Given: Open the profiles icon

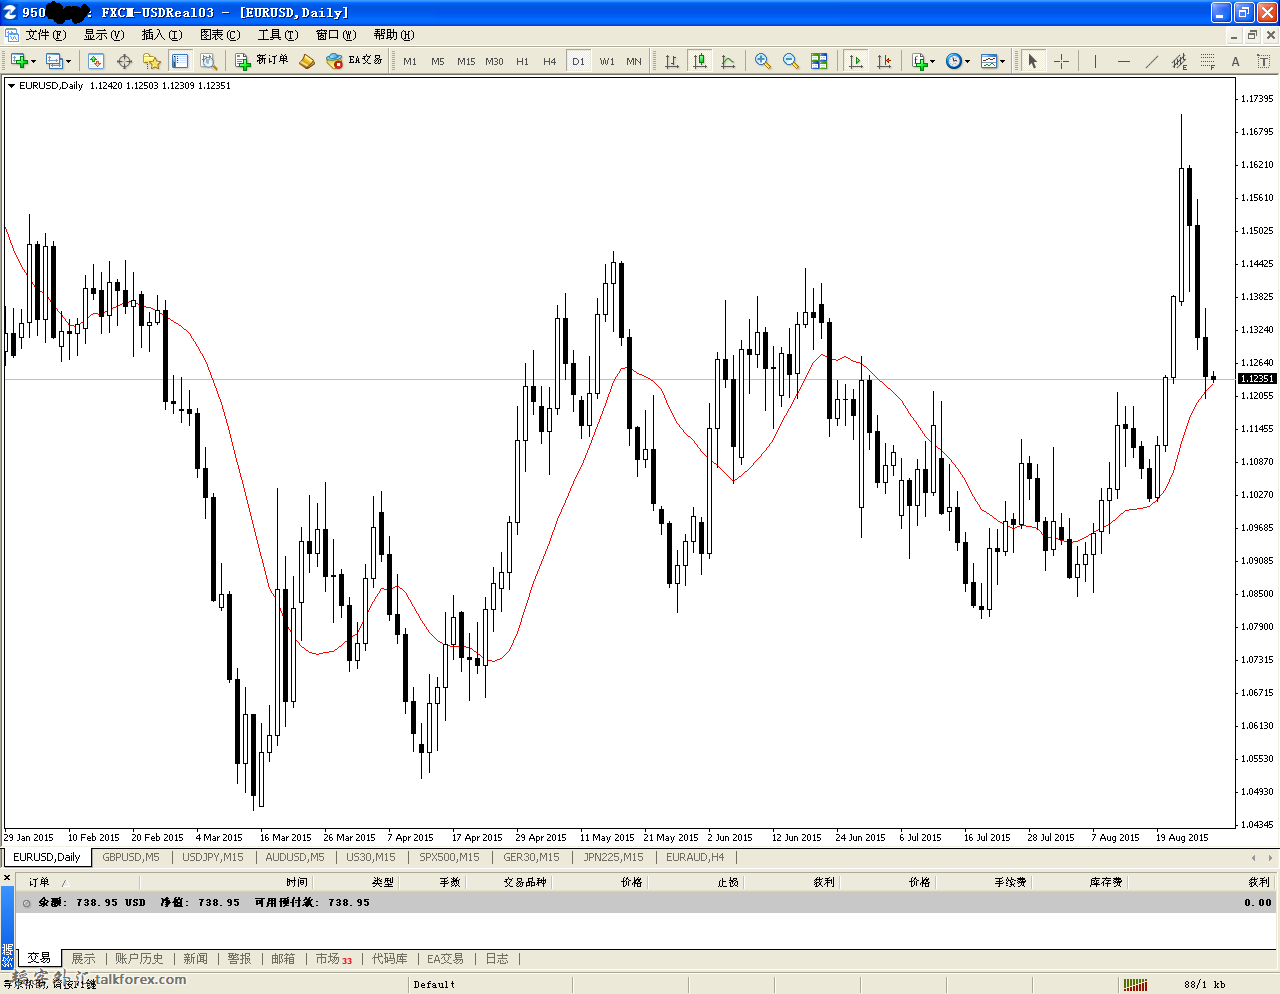Looking at the screenshot, I should point(55,61).
